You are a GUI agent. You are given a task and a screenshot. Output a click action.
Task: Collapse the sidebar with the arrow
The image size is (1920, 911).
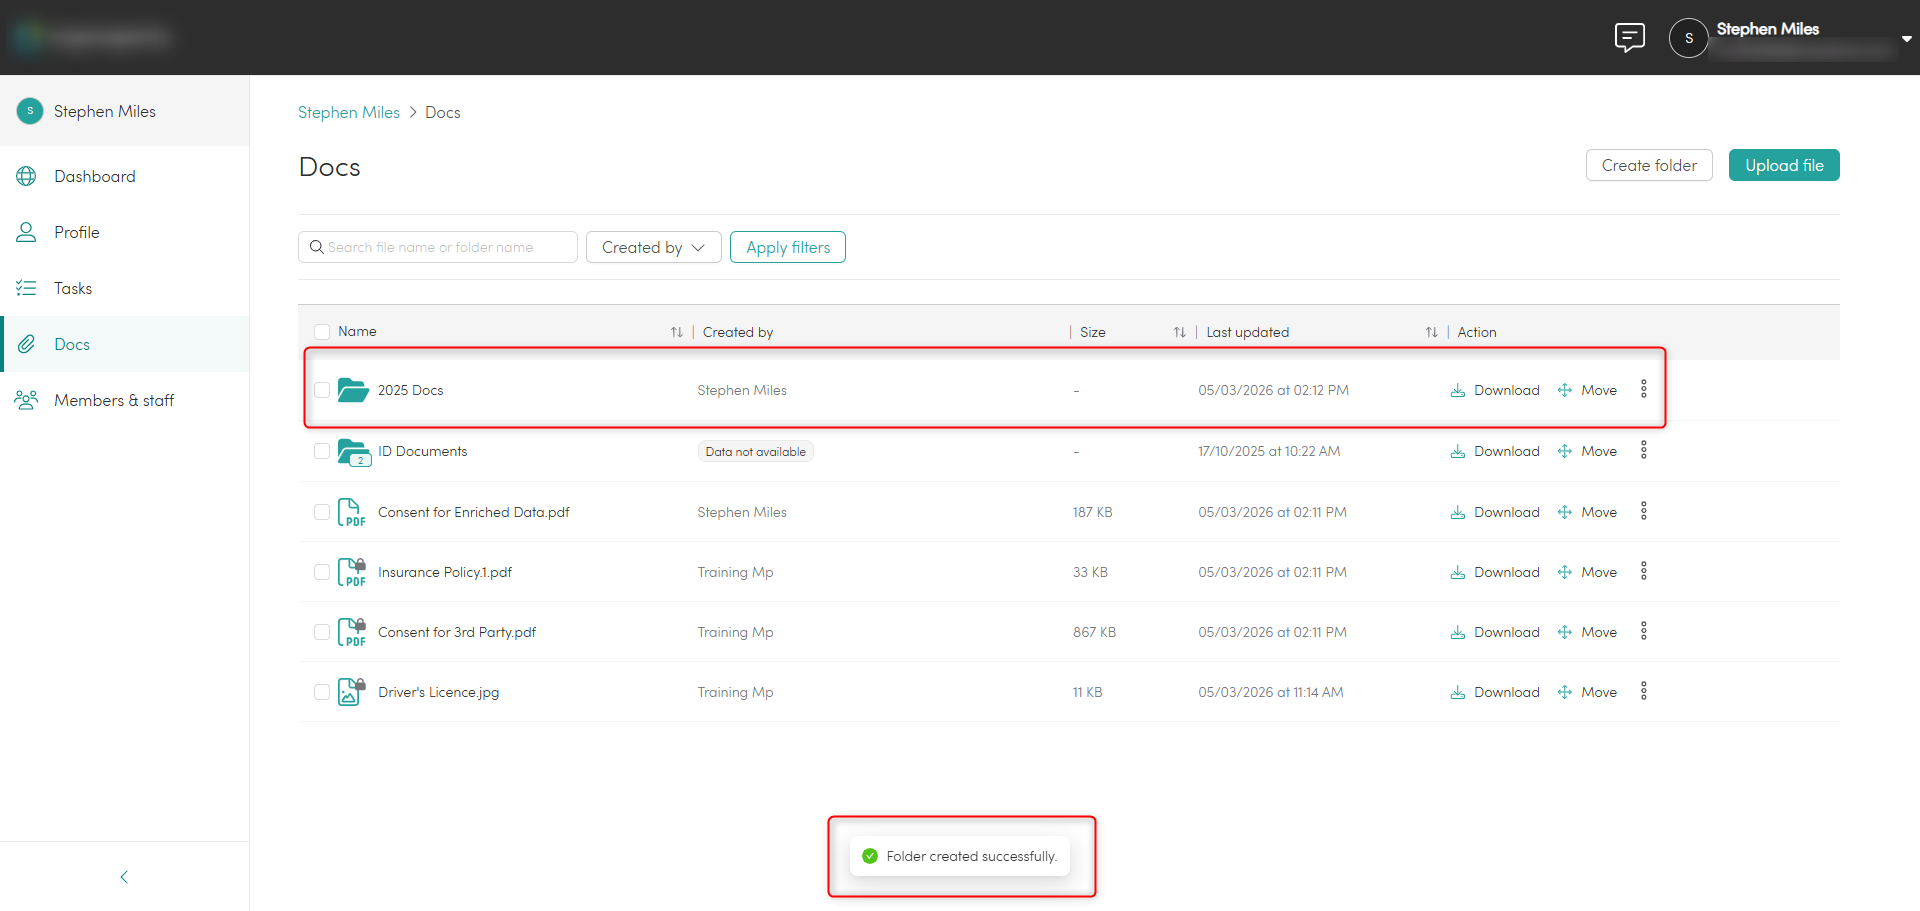point(124,877)
